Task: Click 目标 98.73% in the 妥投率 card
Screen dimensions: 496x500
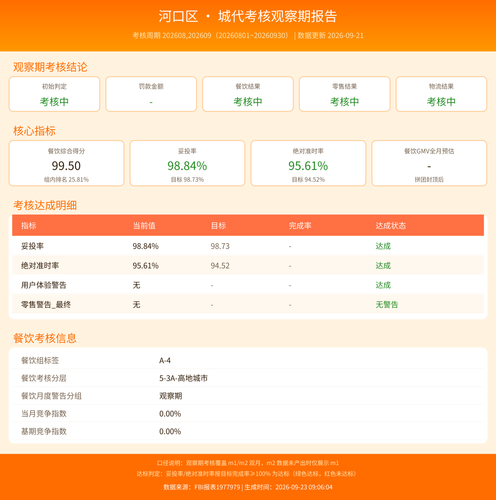Action: [187, 180]
